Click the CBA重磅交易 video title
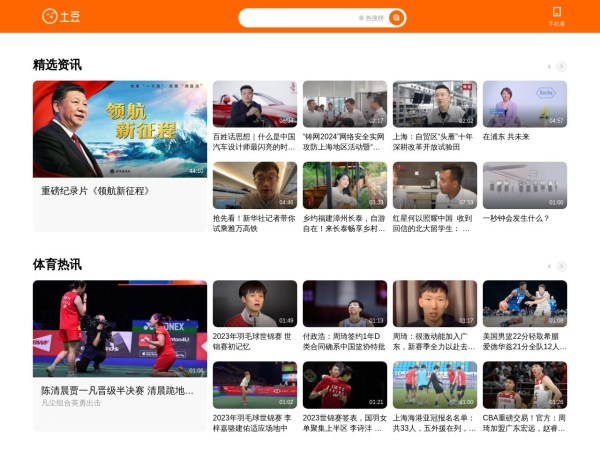This screenshot has width=600, height=450. coord(524,423)
